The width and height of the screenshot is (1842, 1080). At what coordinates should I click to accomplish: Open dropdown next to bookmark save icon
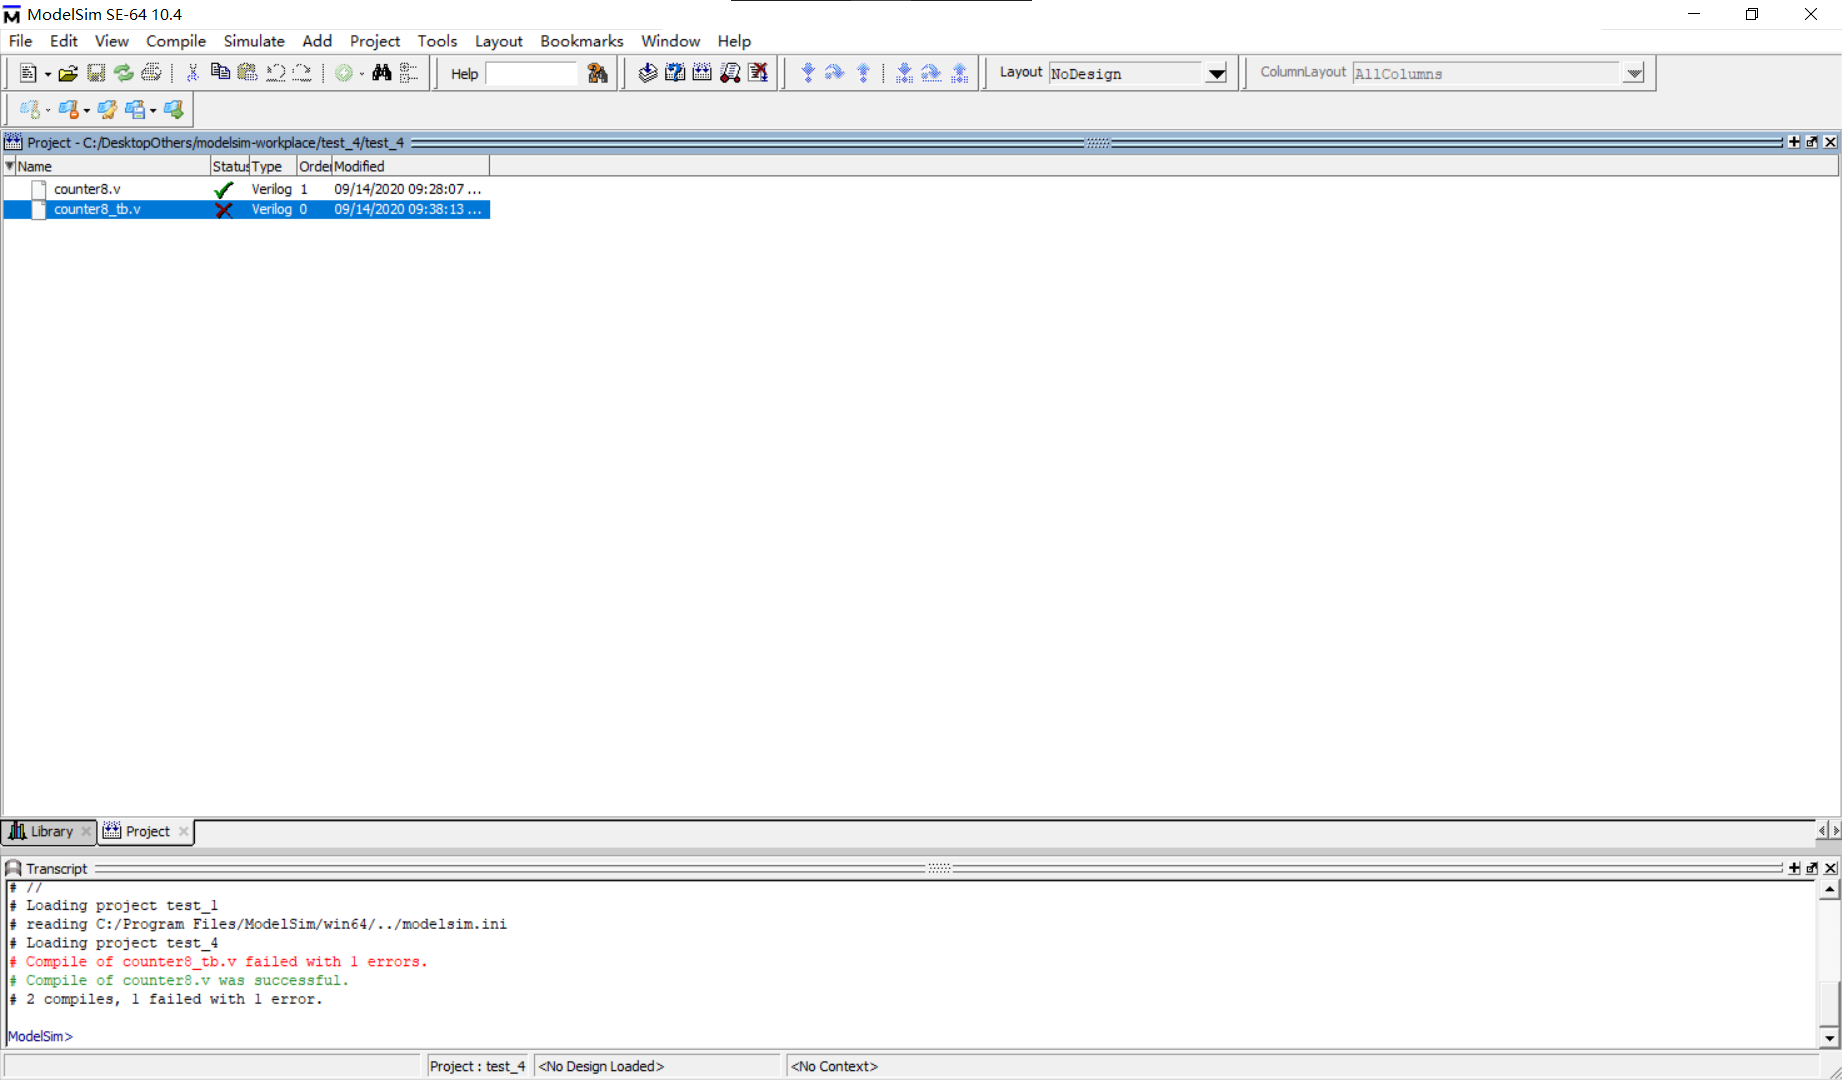coord(153,111)
